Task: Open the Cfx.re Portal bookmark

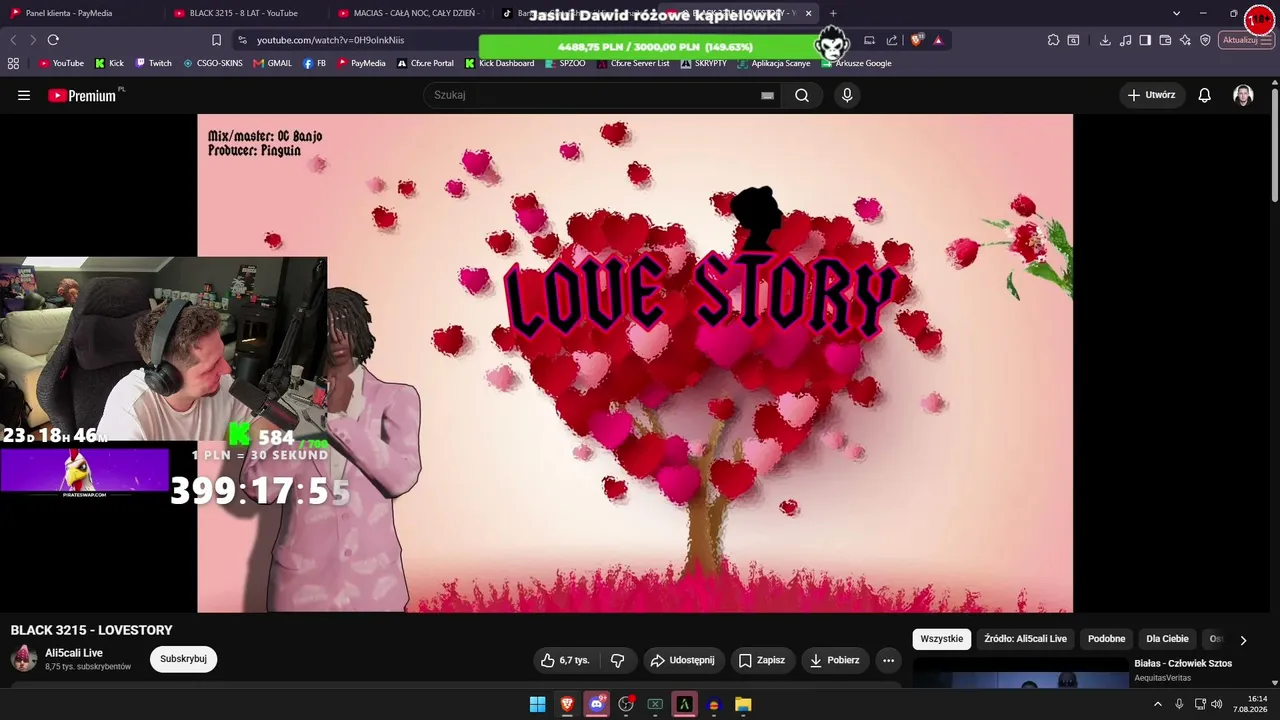Action: (x=425, y=63)
